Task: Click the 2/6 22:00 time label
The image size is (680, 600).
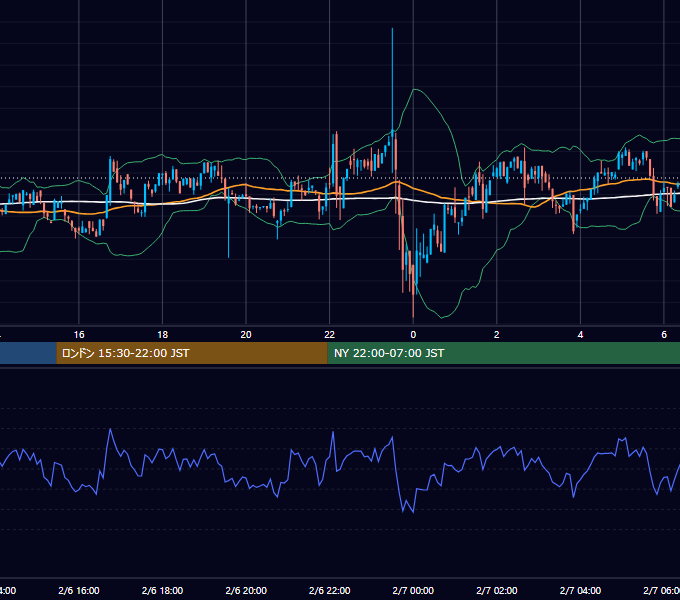Action: click(330, 590)
